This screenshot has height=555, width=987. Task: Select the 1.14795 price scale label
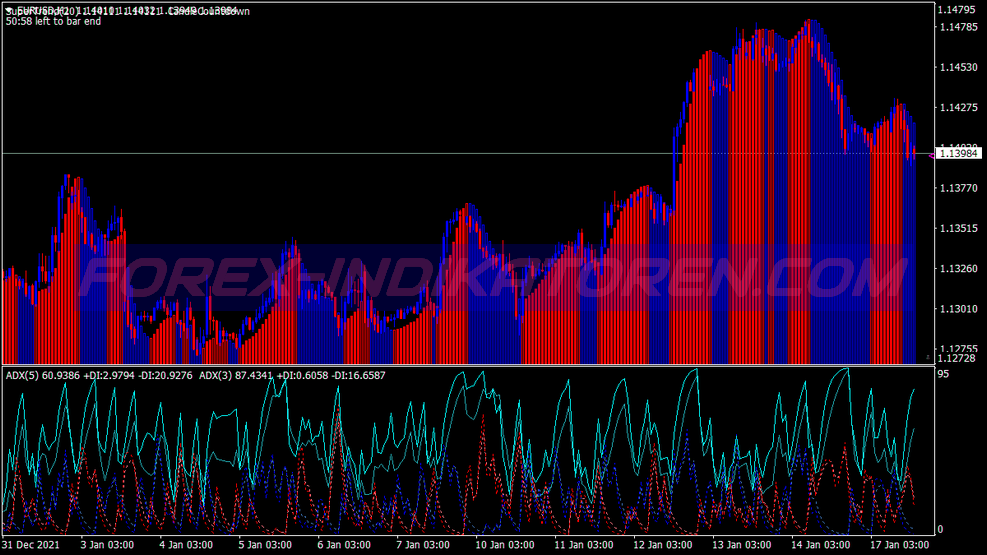click(x=956, y=10)
